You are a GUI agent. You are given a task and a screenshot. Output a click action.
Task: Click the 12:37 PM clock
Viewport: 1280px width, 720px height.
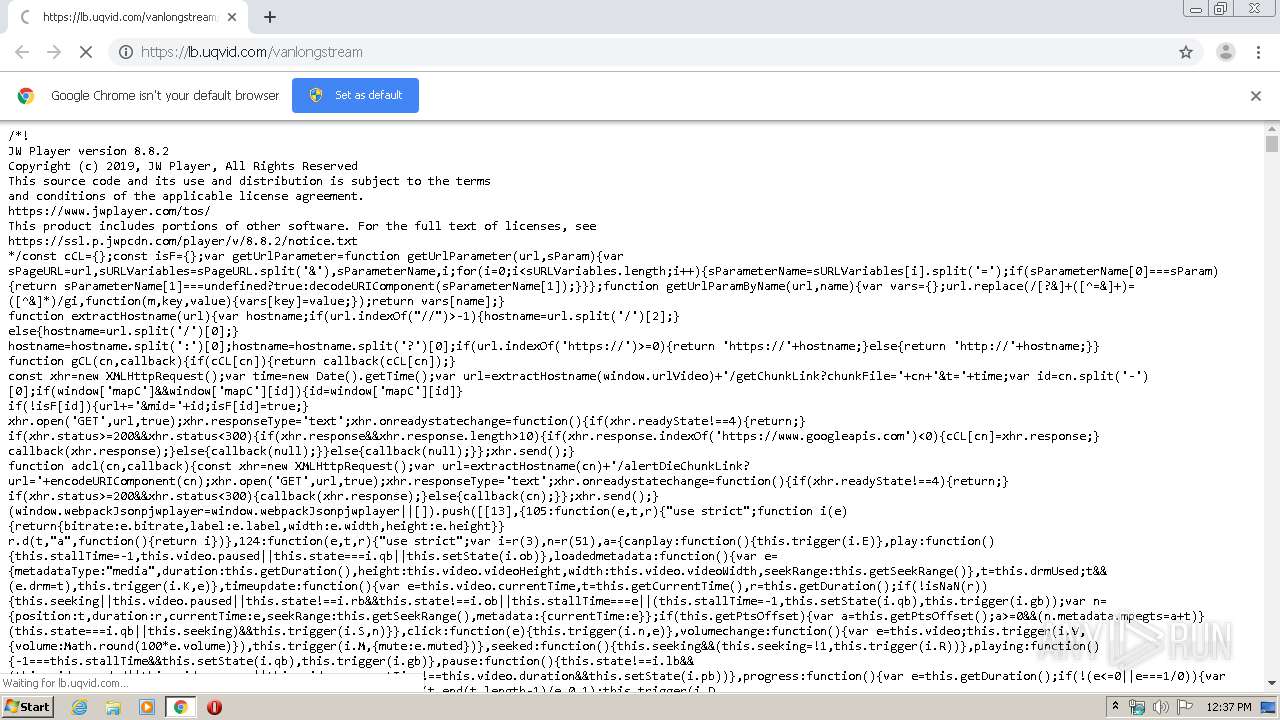[x=1229, y=707]
